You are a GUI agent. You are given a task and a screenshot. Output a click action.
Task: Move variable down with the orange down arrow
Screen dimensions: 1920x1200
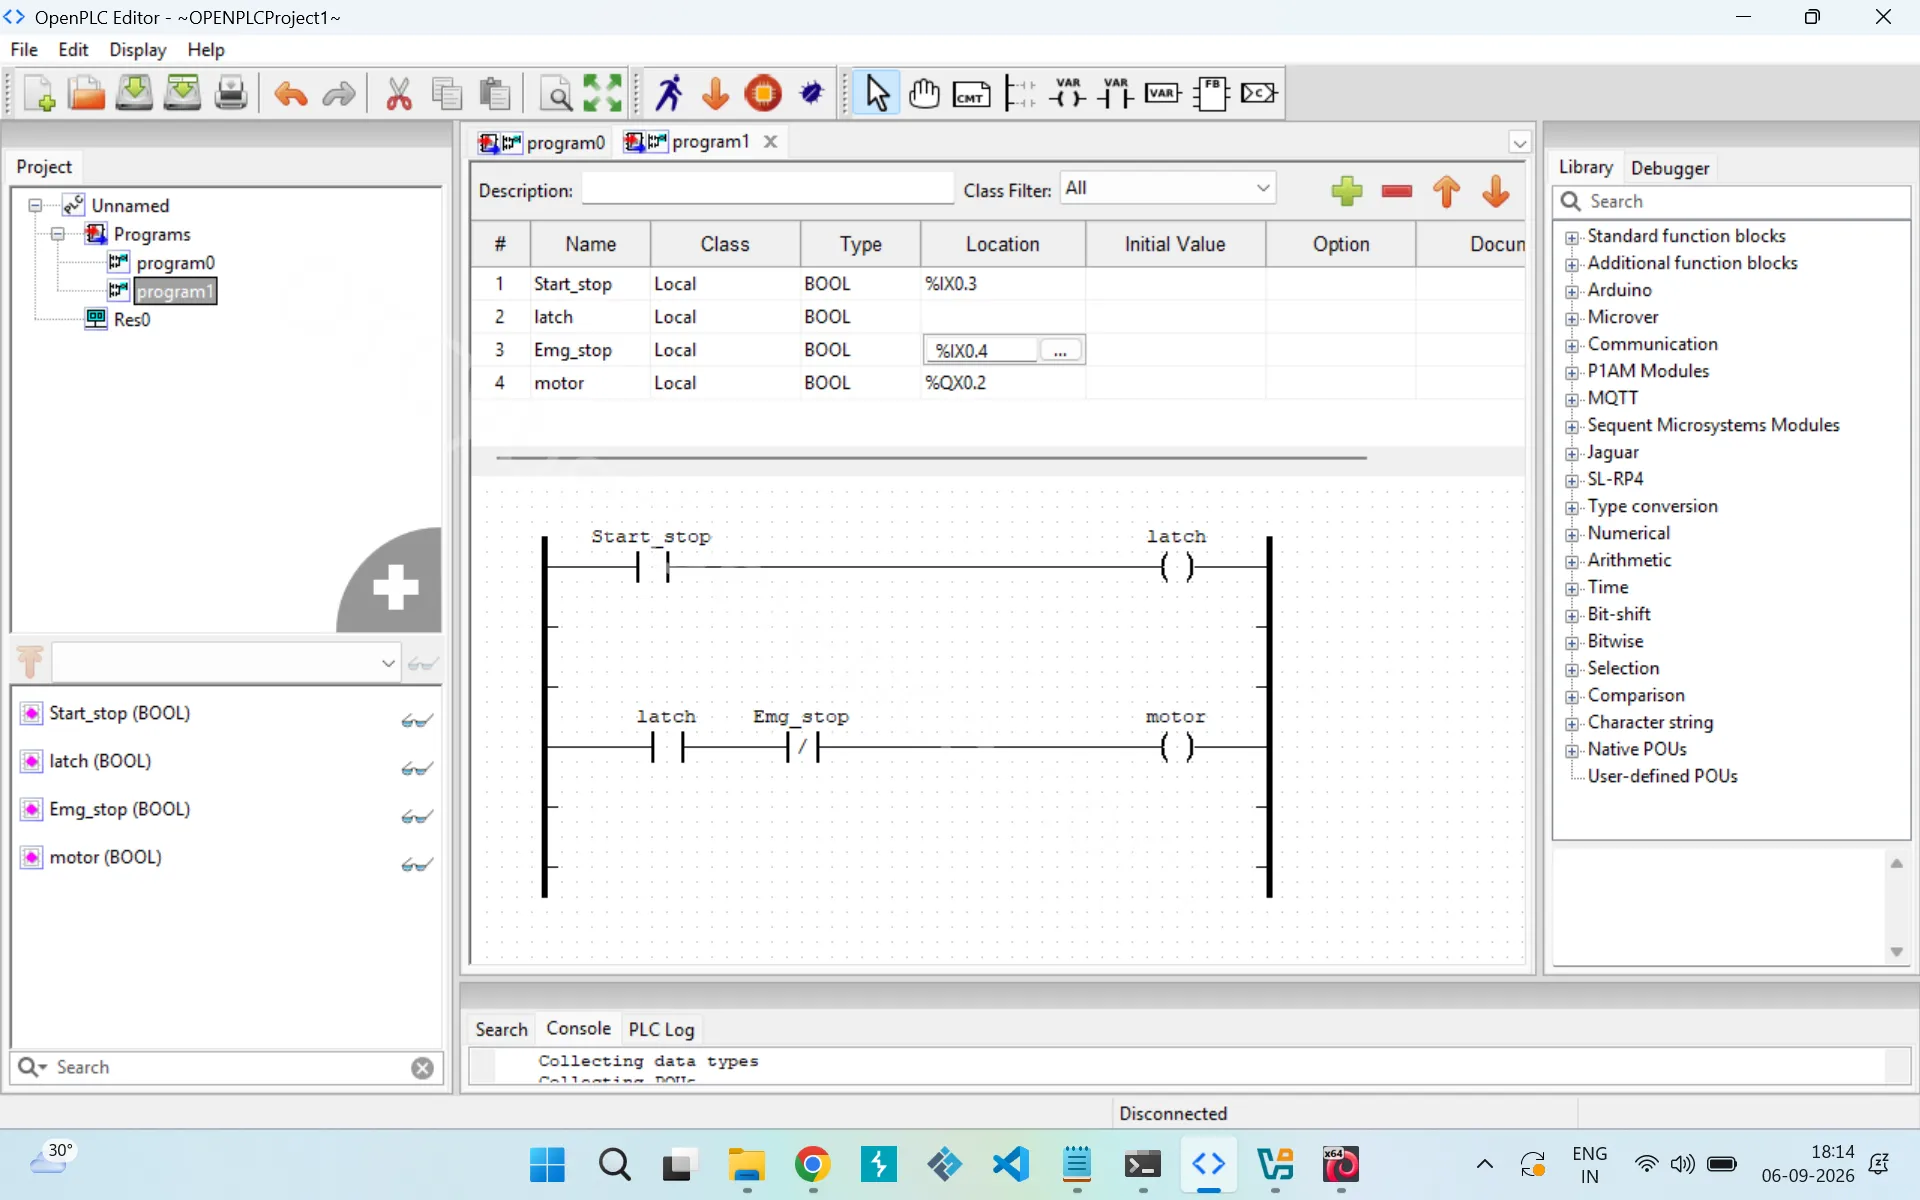tap(1496, 190)
